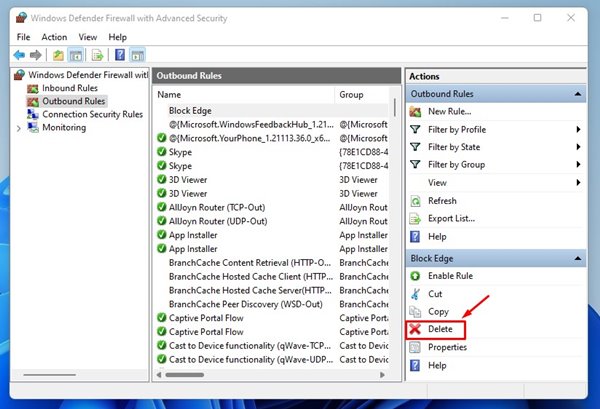The image size is (600, 409).
Task: Collapse the Outbound Rules actions section
Action: click(x=578, y=94)
